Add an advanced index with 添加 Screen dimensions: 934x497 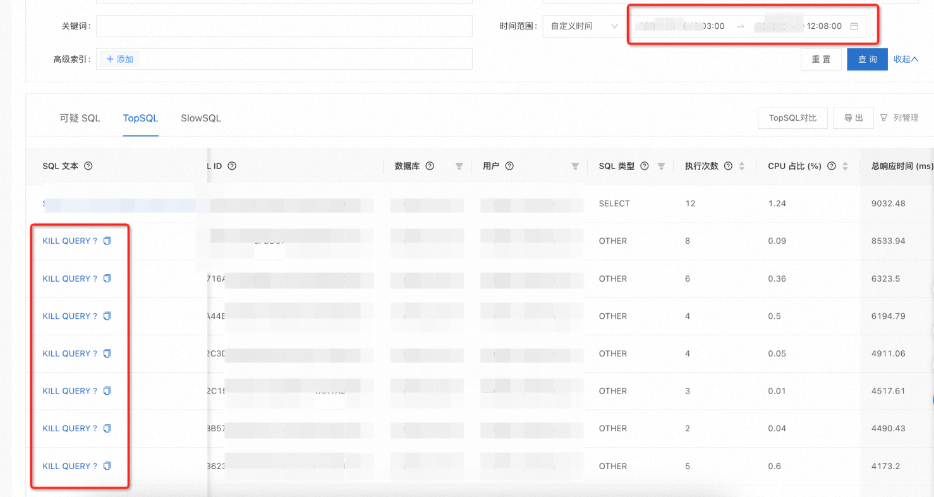tap(120, 59)
